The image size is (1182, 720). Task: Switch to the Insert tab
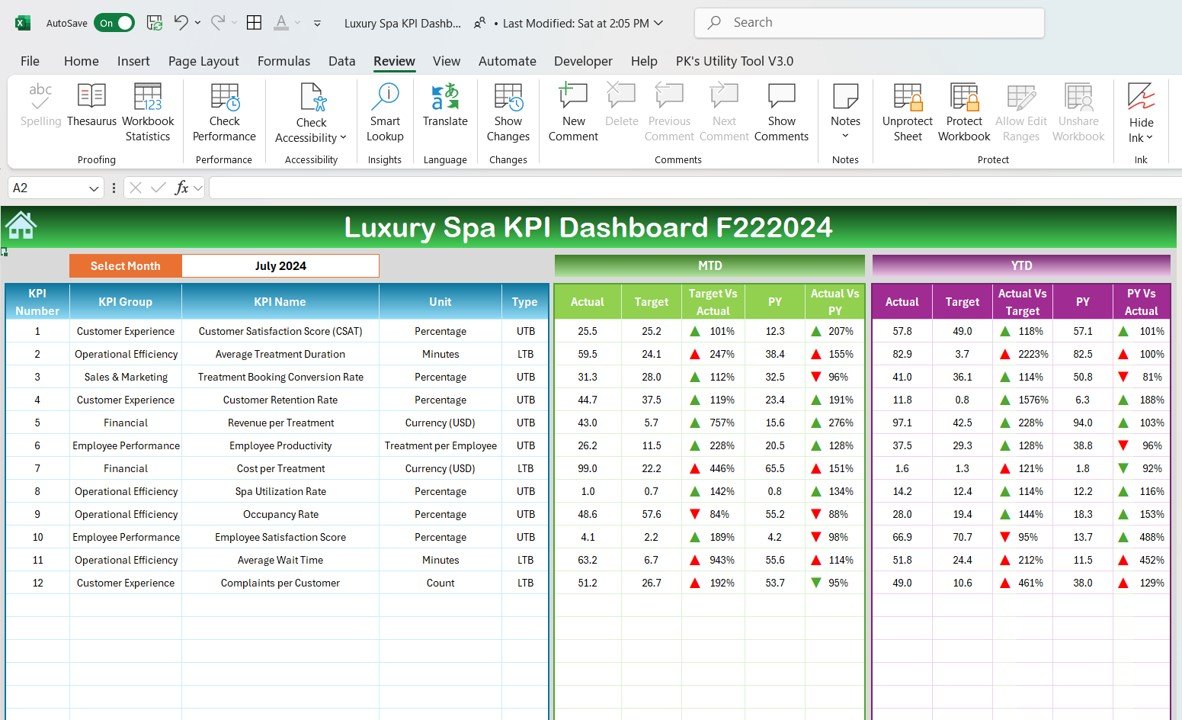(133, 61)
